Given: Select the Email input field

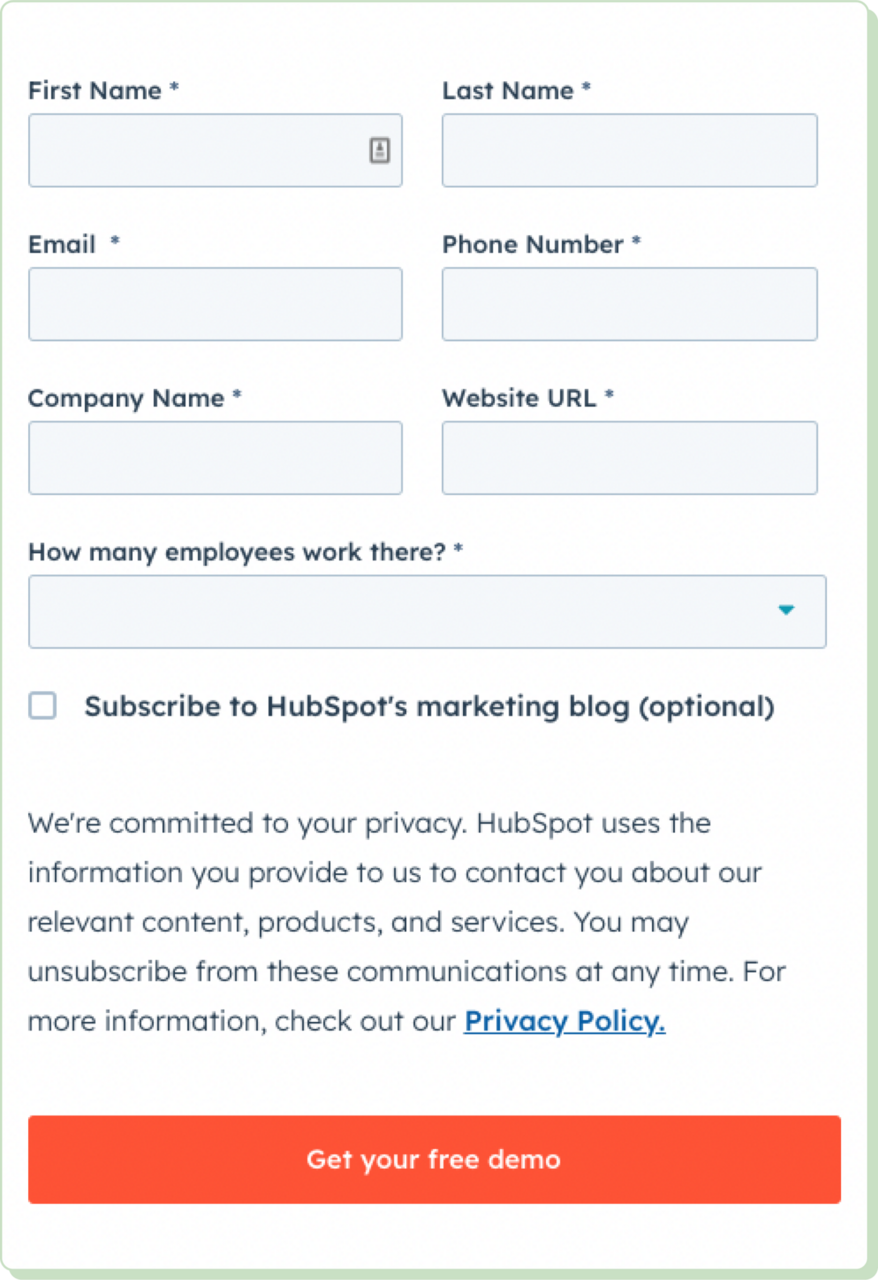Looking at the screenshot, I should point(215,304).
